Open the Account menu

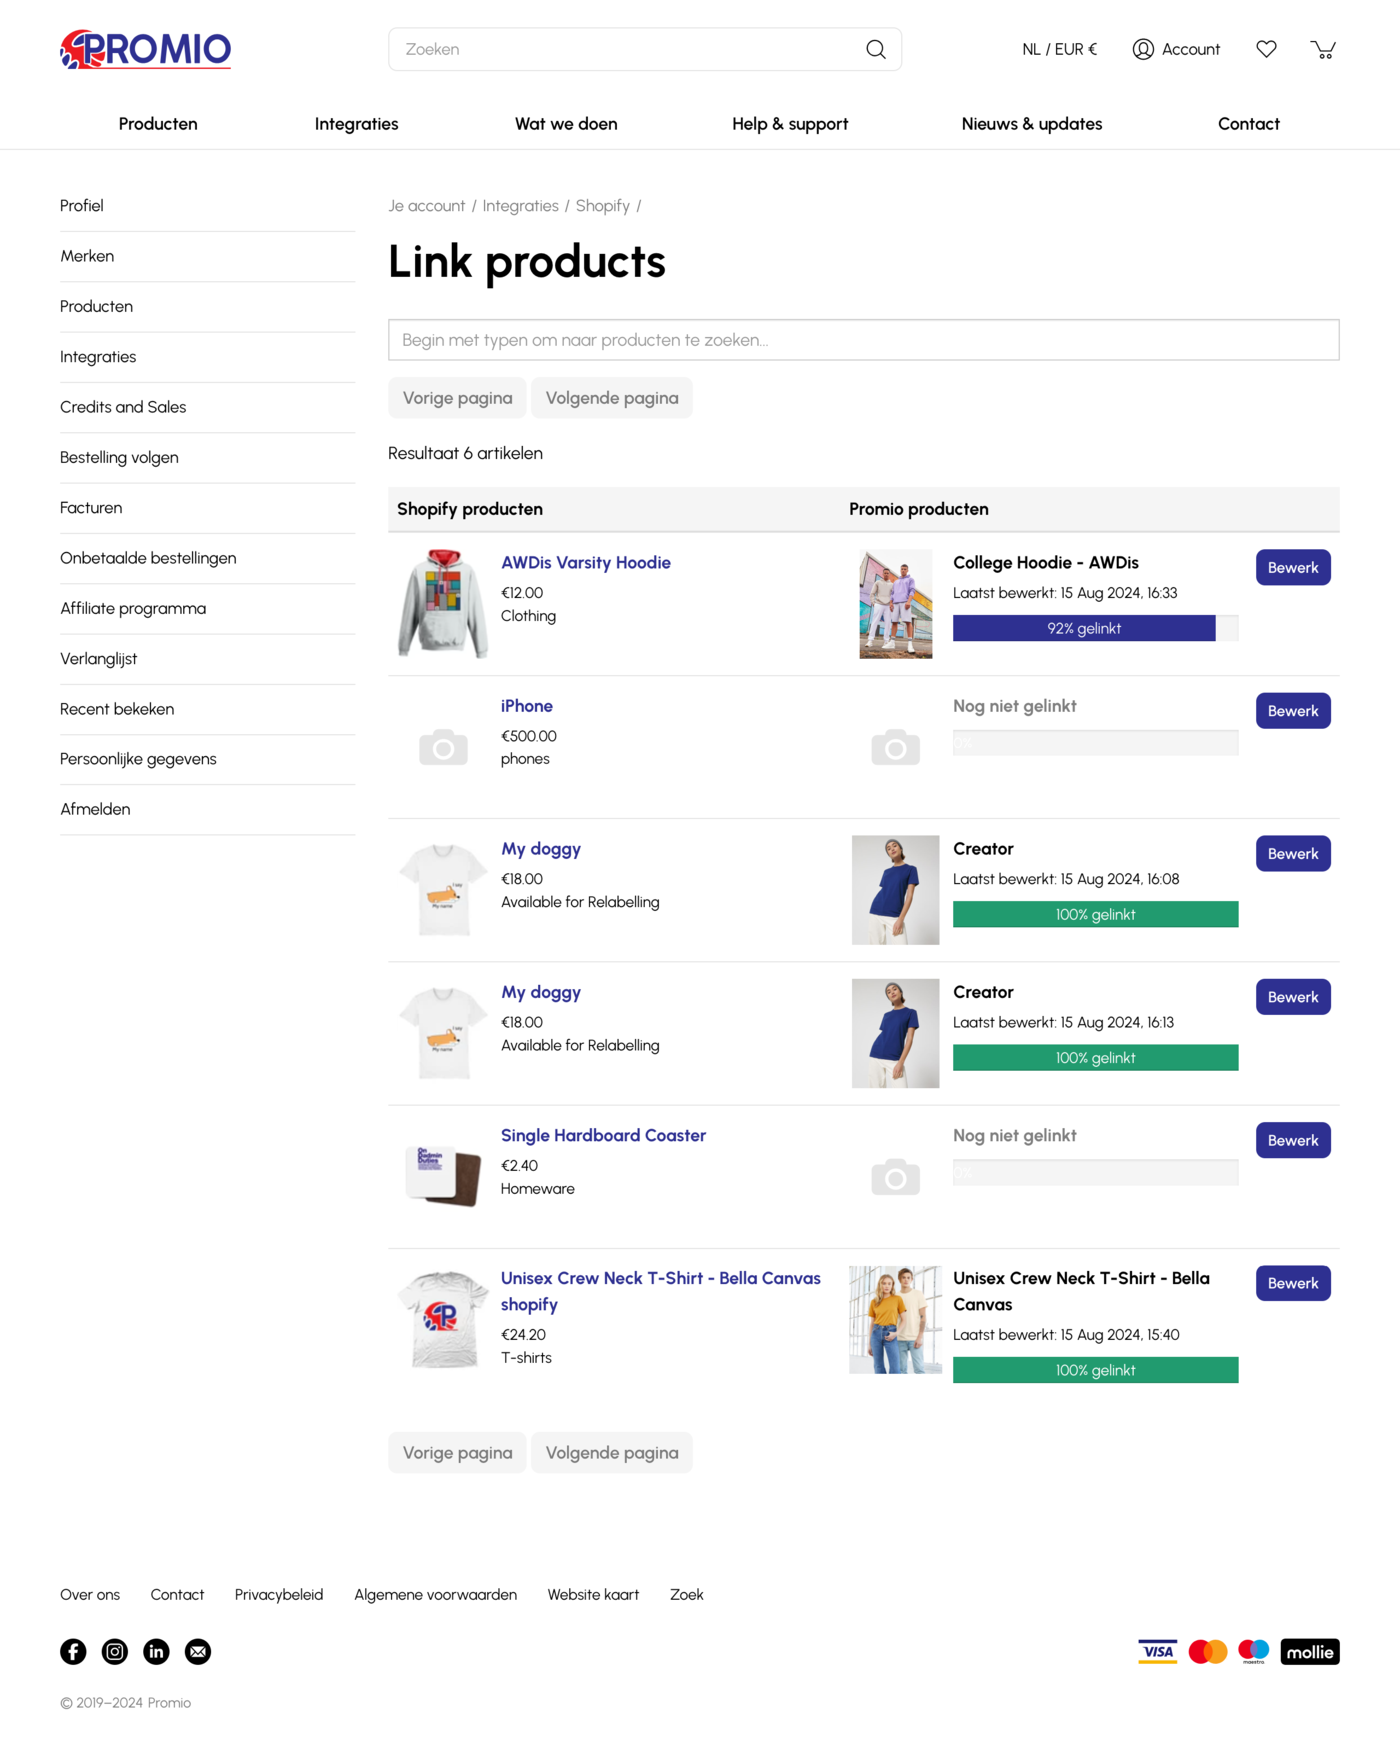click(1176, 49)
